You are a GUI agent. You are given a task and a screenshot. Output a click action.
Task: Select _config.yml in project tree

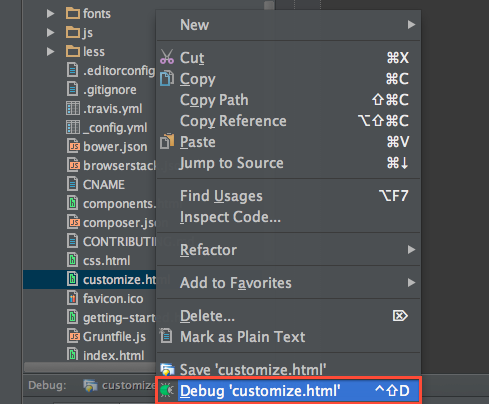pyautogui.click(x=115, y=128)
